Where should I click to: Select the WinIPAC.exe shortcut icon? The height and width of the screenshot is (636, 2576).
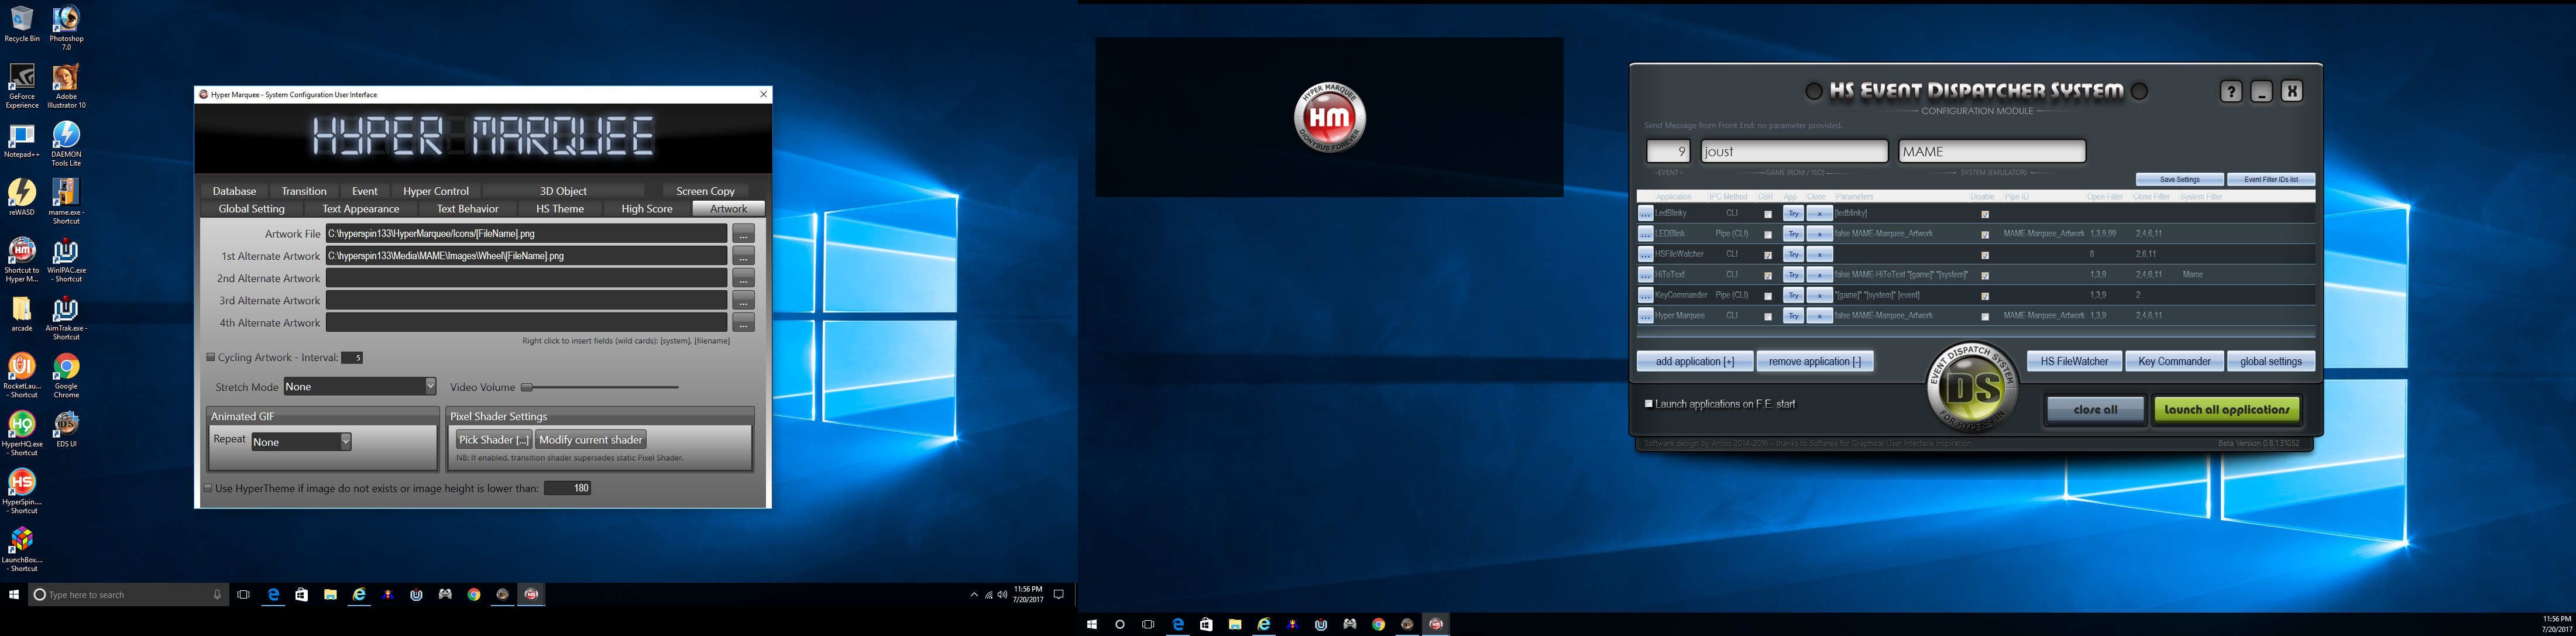click(66, 260)
